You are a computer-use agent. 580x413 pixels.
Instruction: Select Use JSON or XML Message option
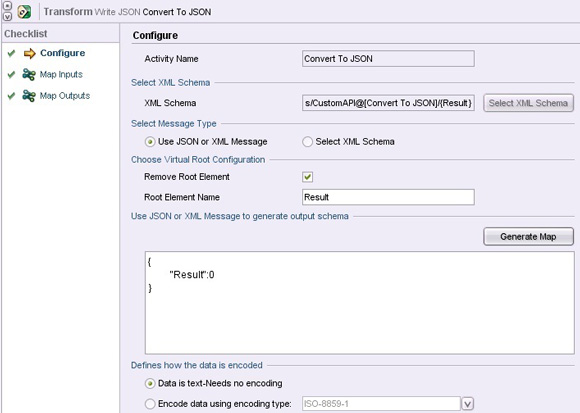pyautogui.click(x=150, y=142)
